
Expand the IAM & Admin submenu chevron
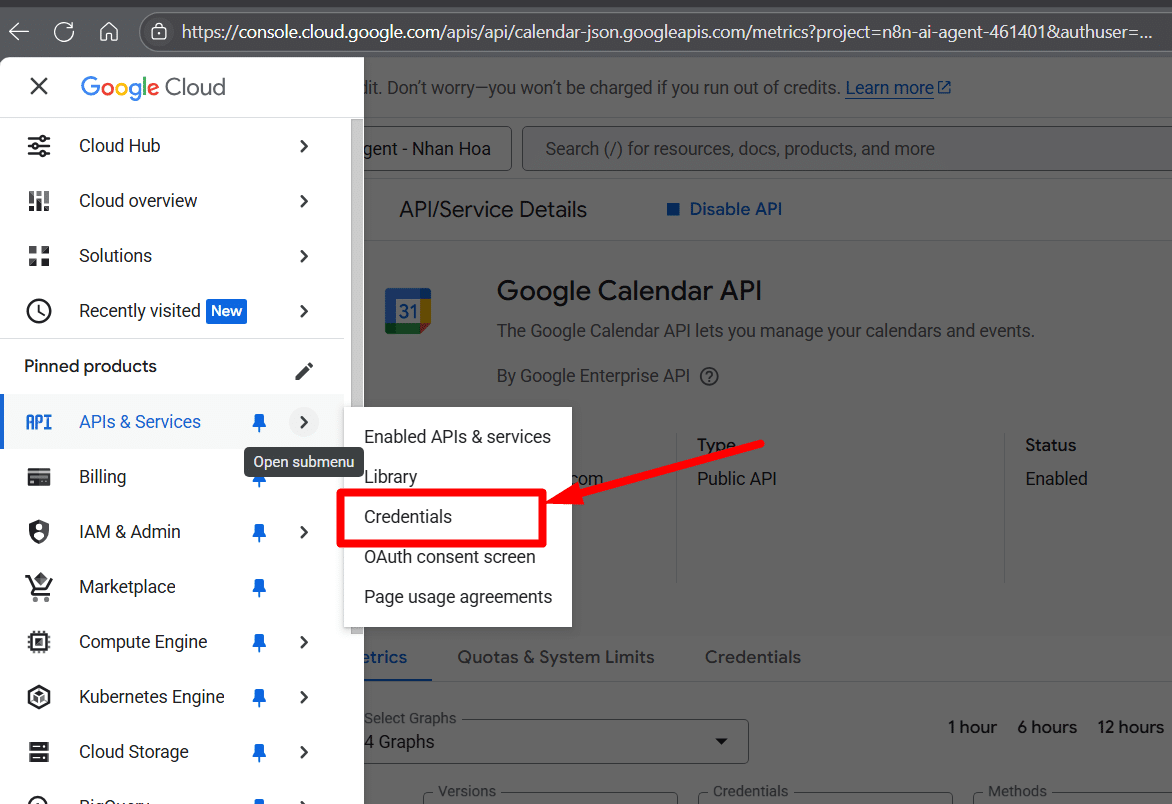tap(303, 532)
